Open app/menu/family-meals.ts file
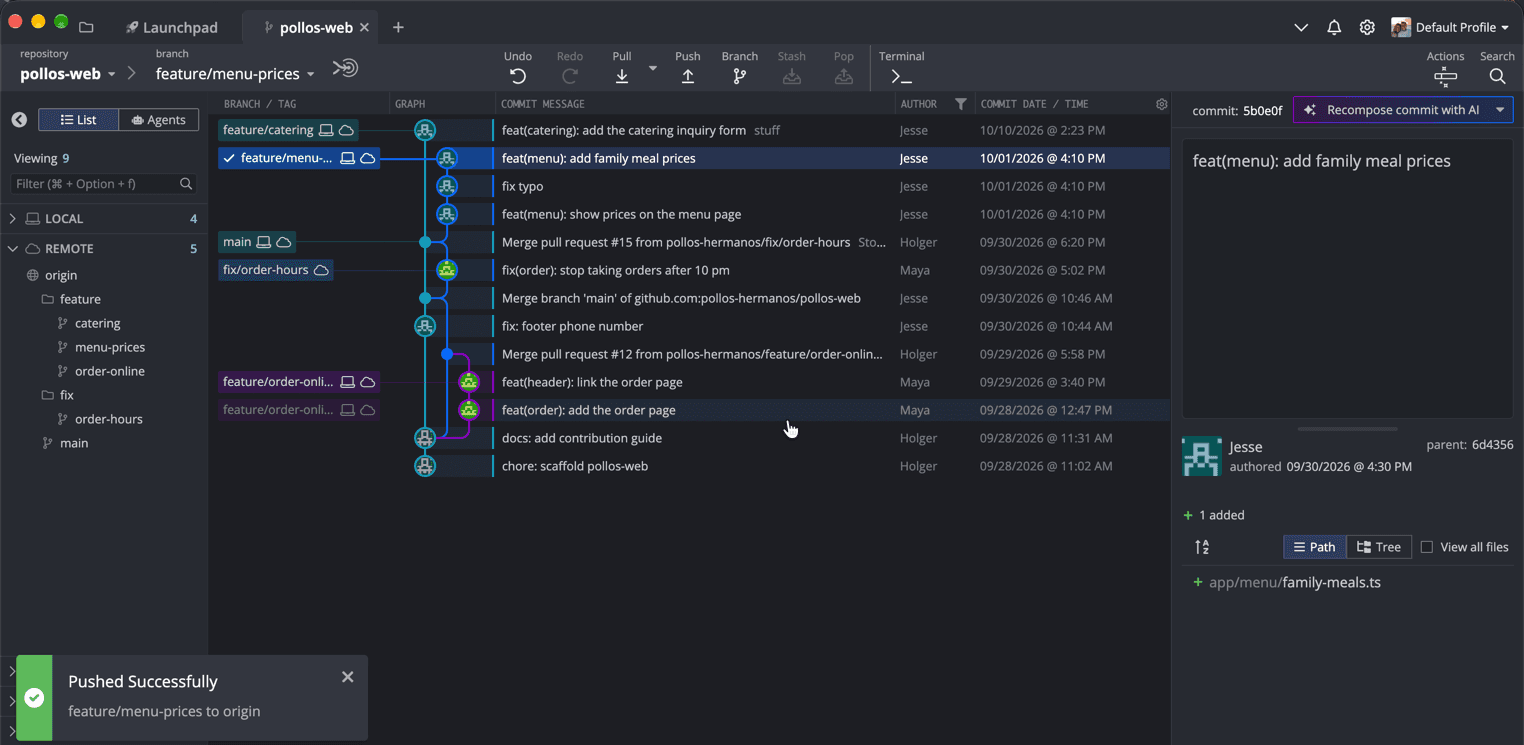The image size is (1524, 745). pos(1294,582)
